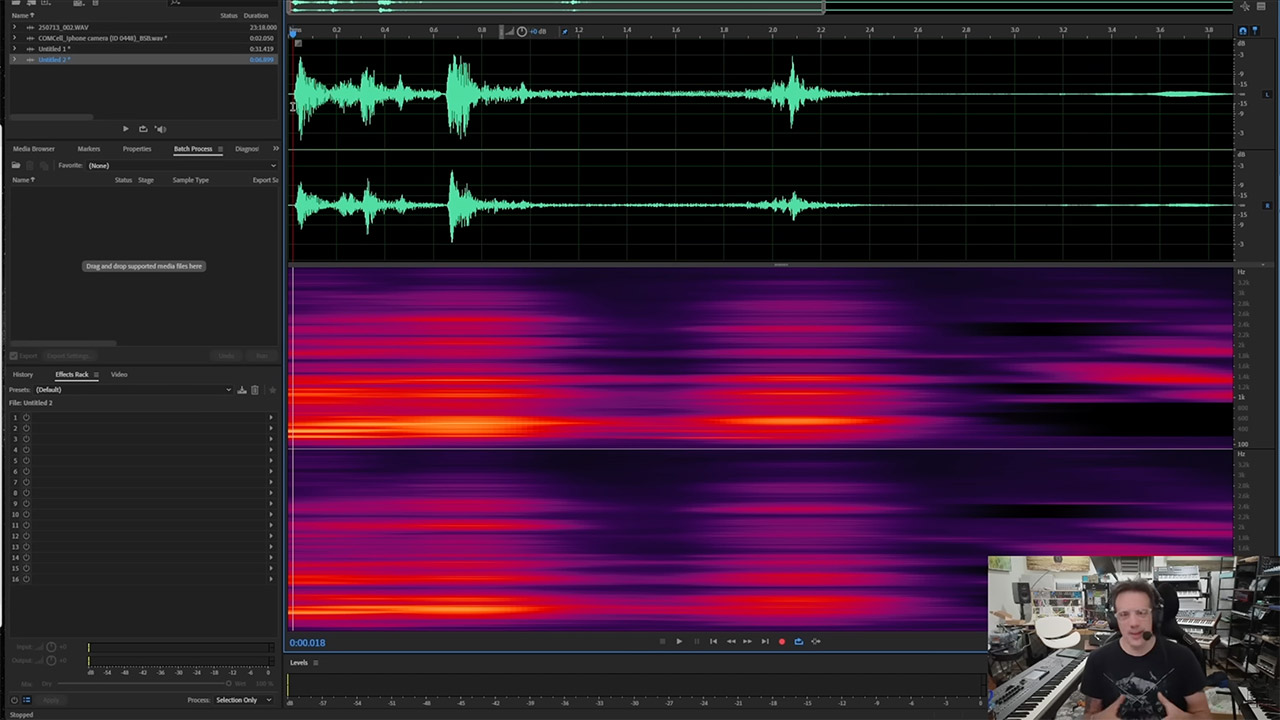Viewport: 1280px width, 720px height.
Task: Toggle Skip Selection button in transport
Action: coord(815,642)
